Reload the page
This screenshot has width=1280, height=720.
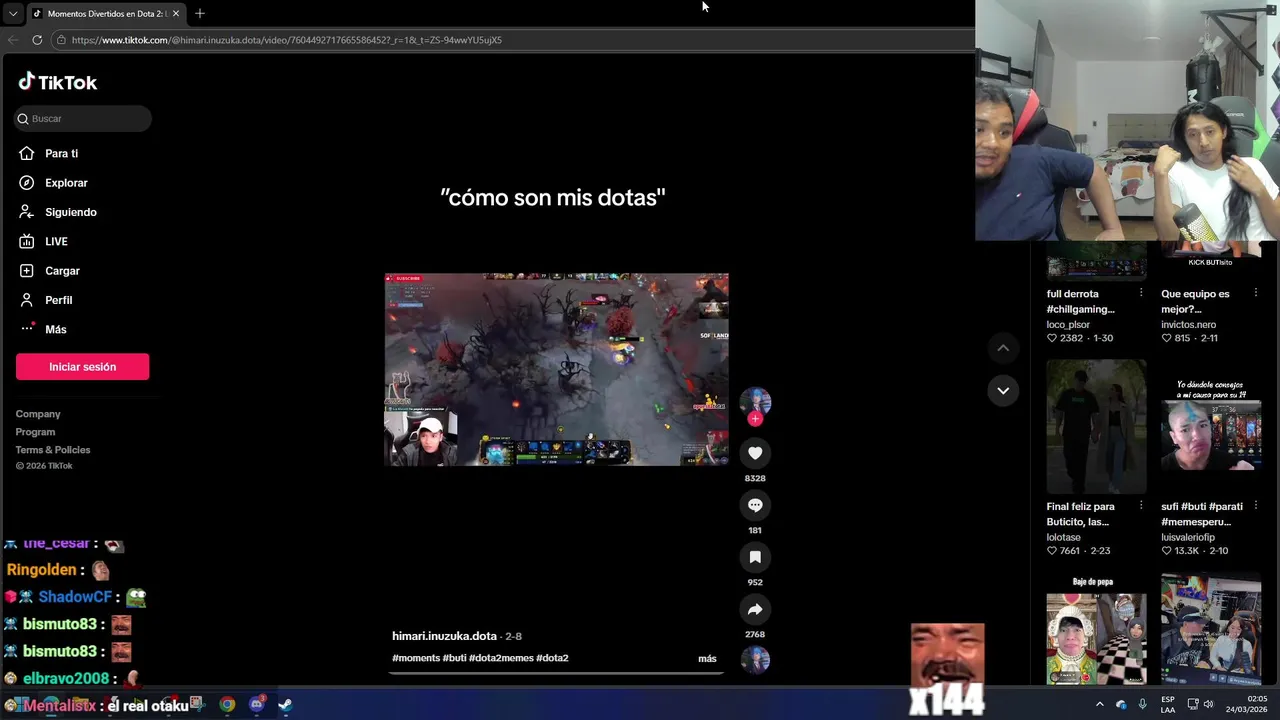click(37, 40)
